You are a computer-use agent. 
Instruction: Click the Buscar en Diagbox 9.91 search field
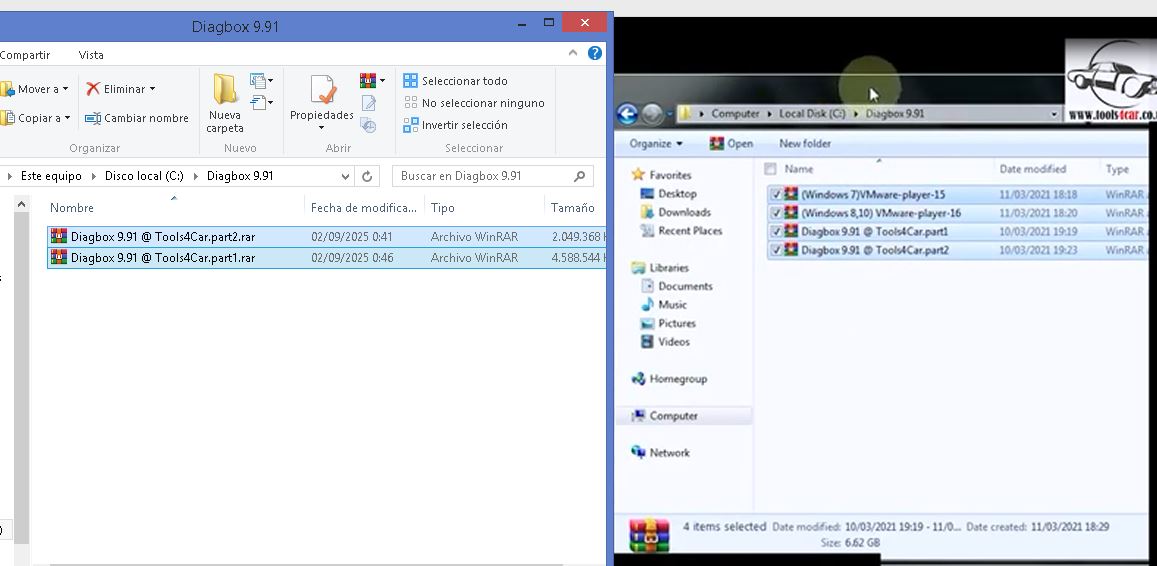click(x=493, y=176)
